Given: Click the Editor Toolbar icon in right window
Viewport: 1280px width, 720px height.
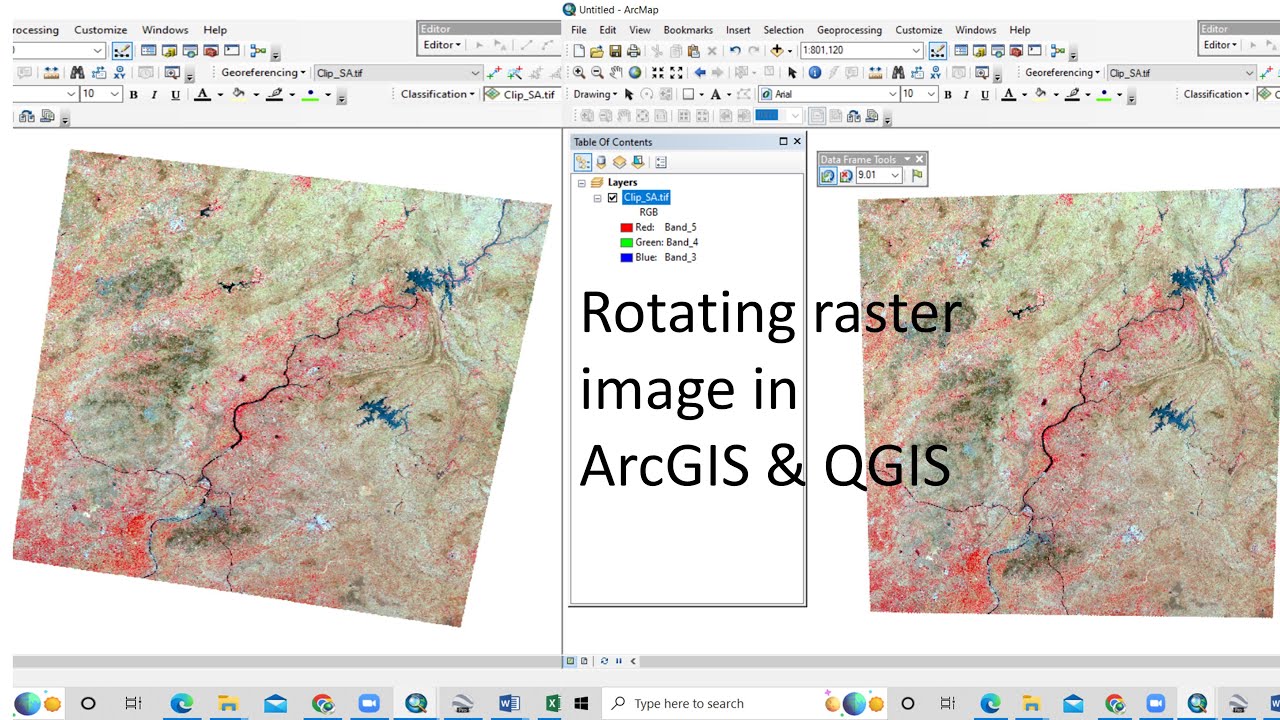Looking at the screenshot, I should [937, 50].
